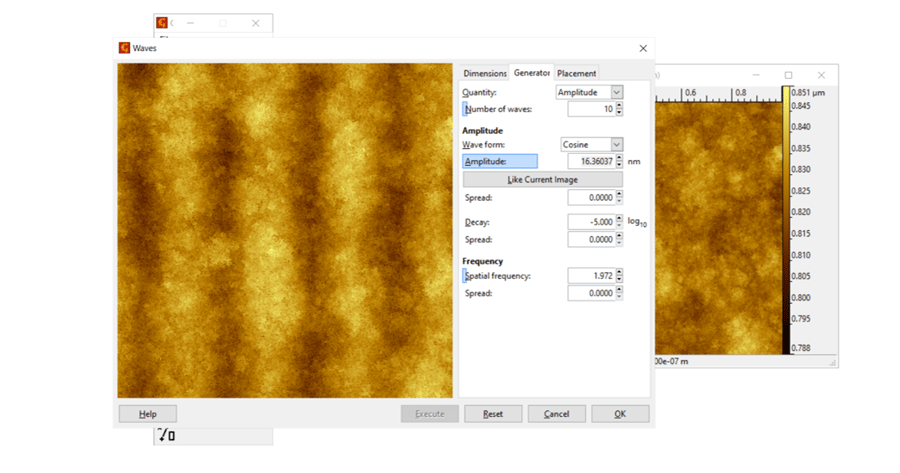Viewport: 900px width, 473px height.
Task: Minimize the Gwyddion toolbox window
Action: (190, 23)
